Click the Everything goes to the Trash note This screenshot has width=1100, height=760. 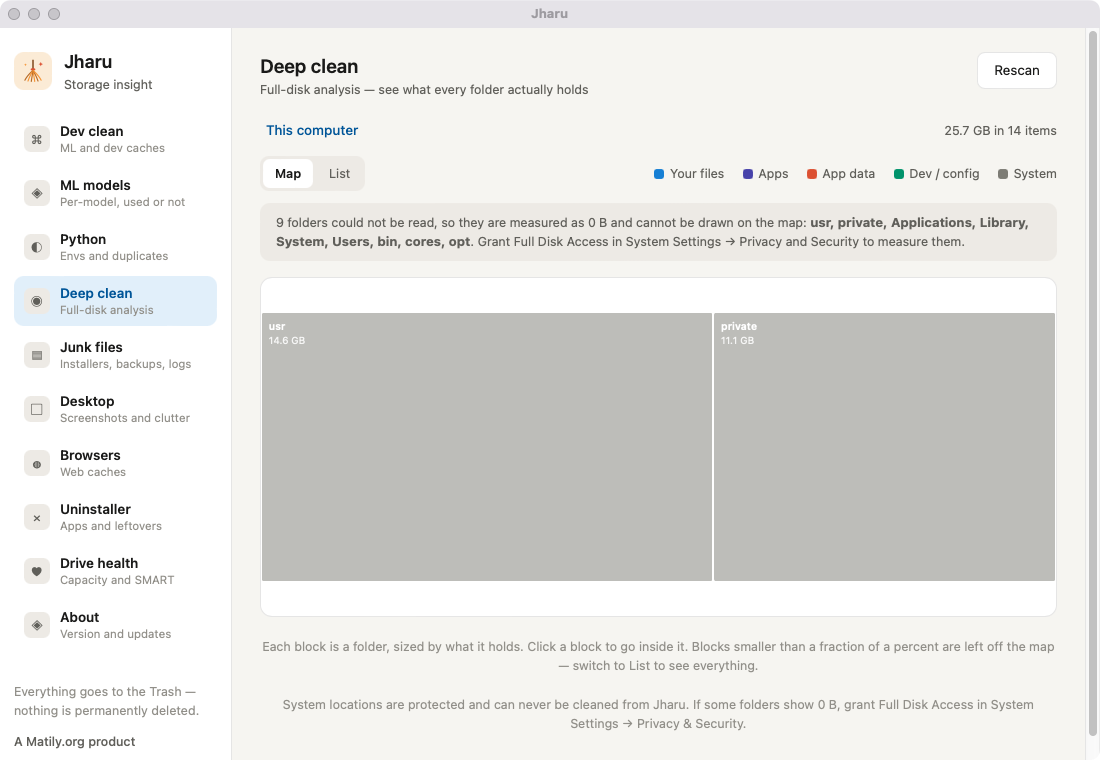pos(107,701)
